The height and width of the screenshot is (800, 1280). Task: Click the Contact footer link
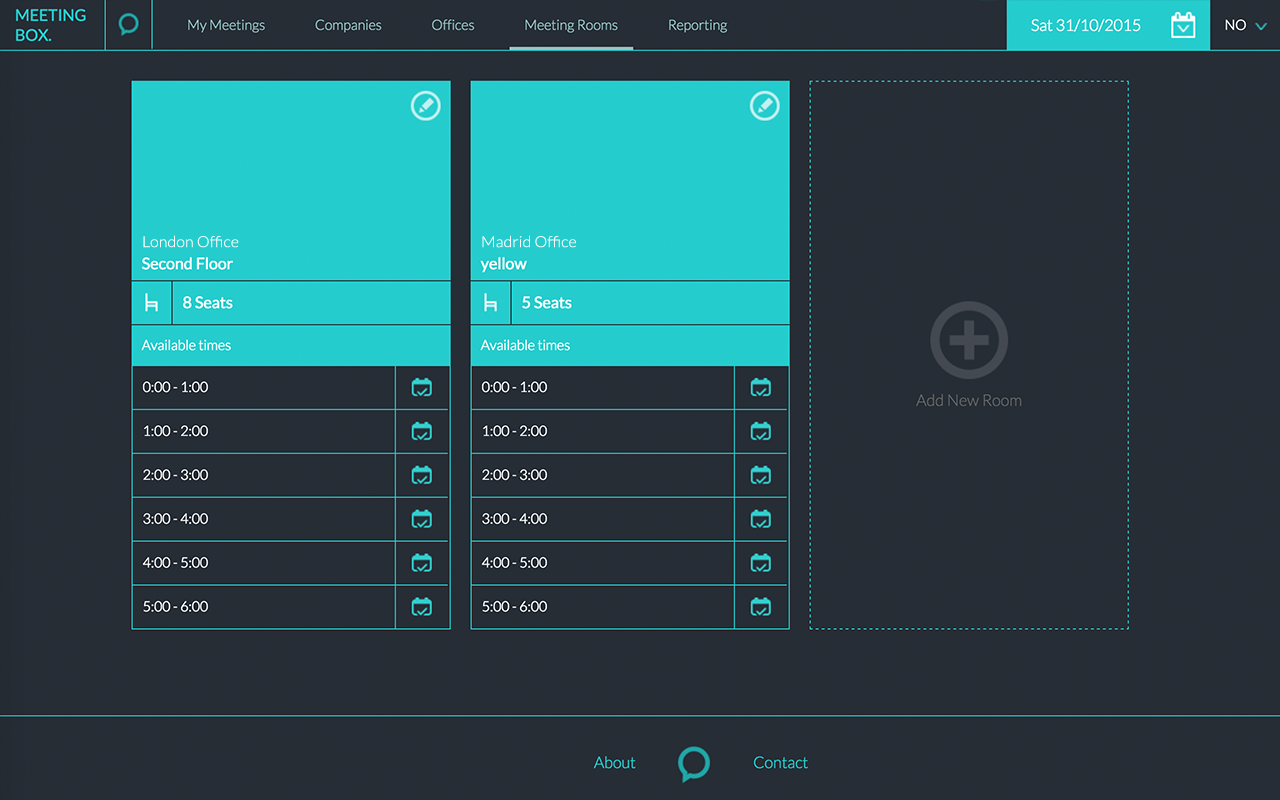(780, 763)
